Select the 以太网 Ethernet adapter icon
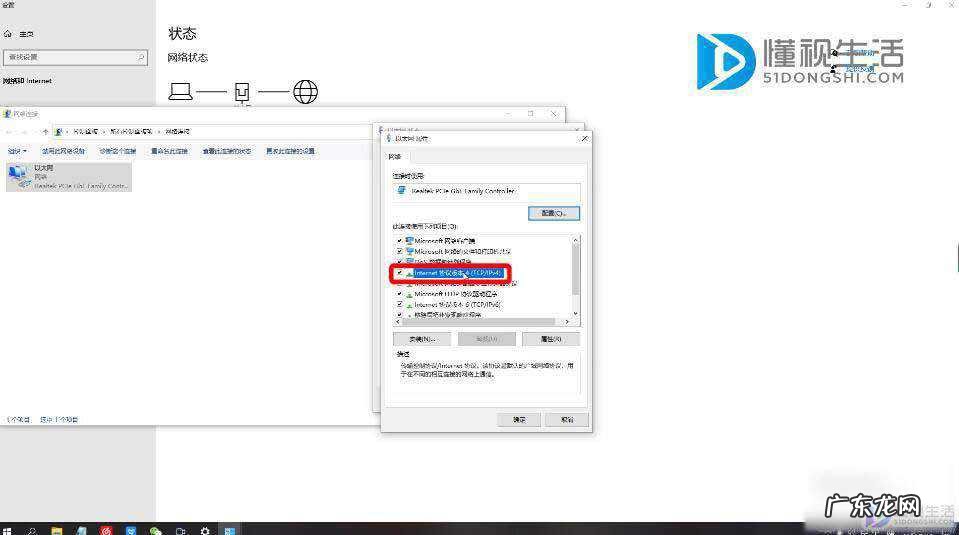 point(19,176)
